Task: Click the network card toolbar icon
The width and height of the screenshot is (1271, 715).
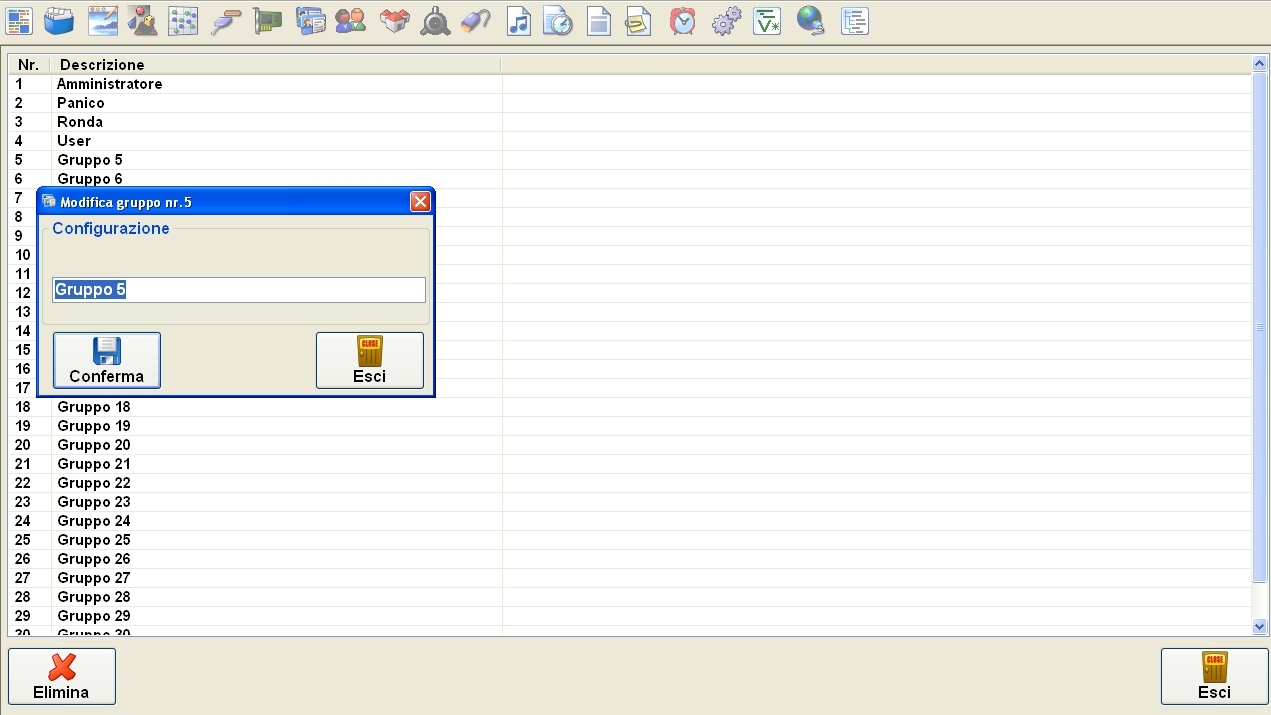Action: 268,21
